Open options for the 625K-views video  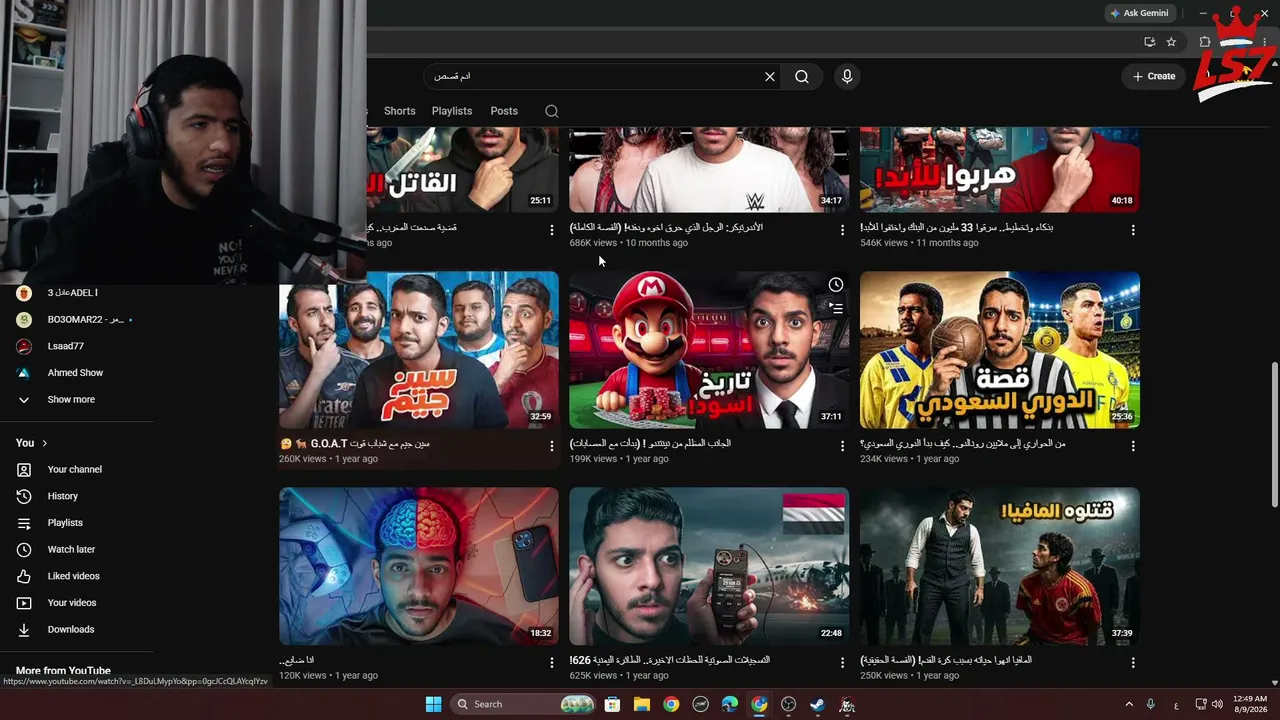[x=842, y=663]
